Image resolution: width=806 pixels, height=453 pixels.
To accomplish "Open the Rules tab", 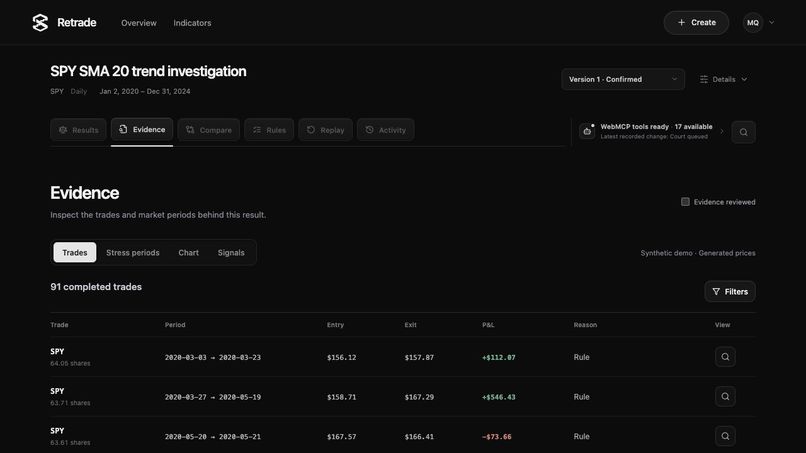I will point(269,130).
